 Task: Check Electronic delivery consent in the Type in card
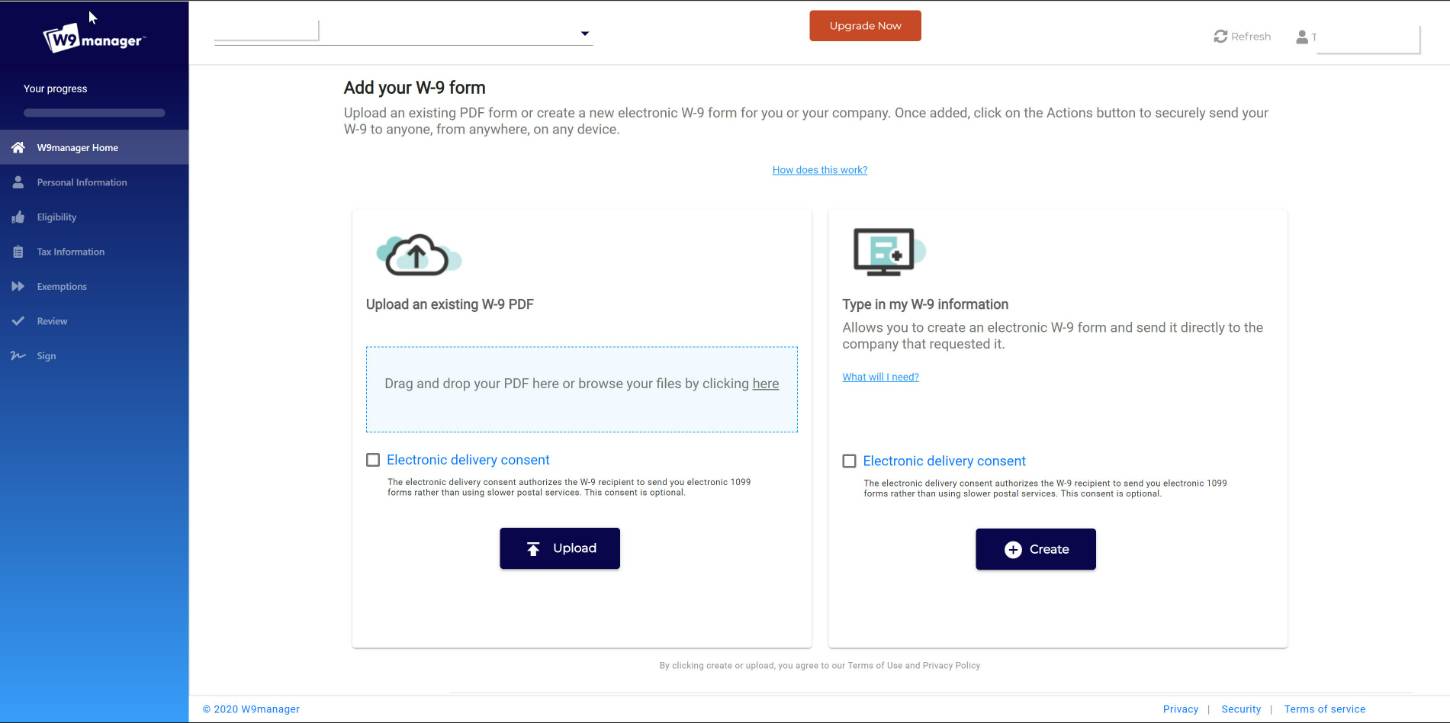tap(849, 461)
